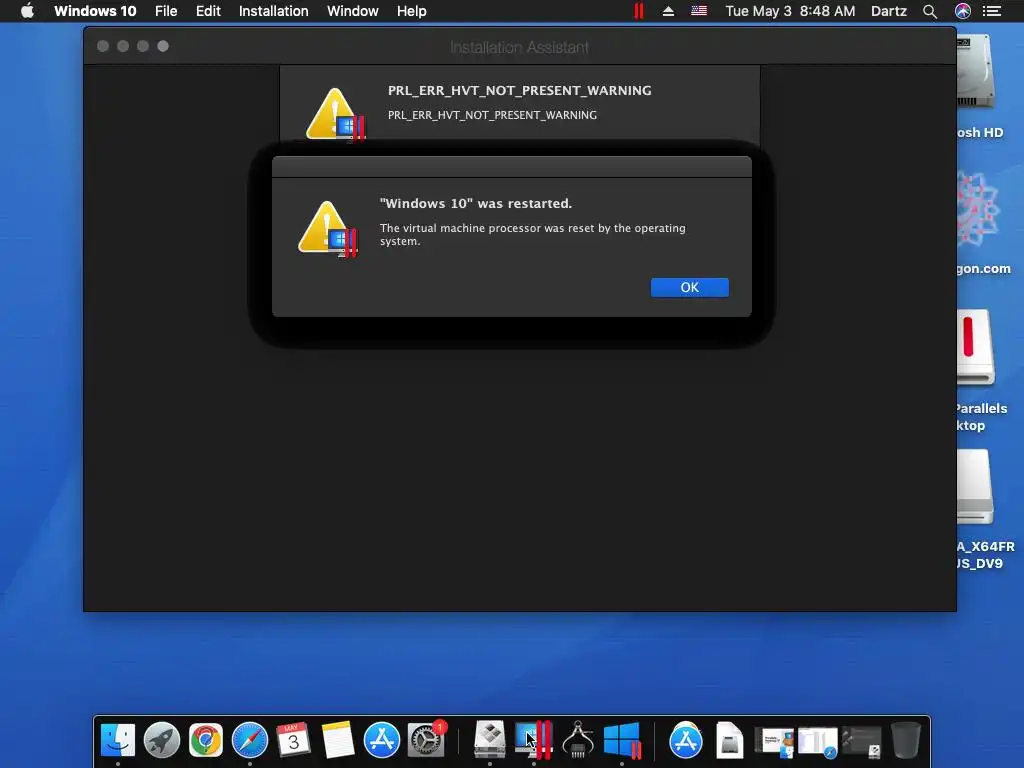The width and height of the screenshot is (1024, 768).
Task: Click the Installation Assistant window title
Action: 519,47
